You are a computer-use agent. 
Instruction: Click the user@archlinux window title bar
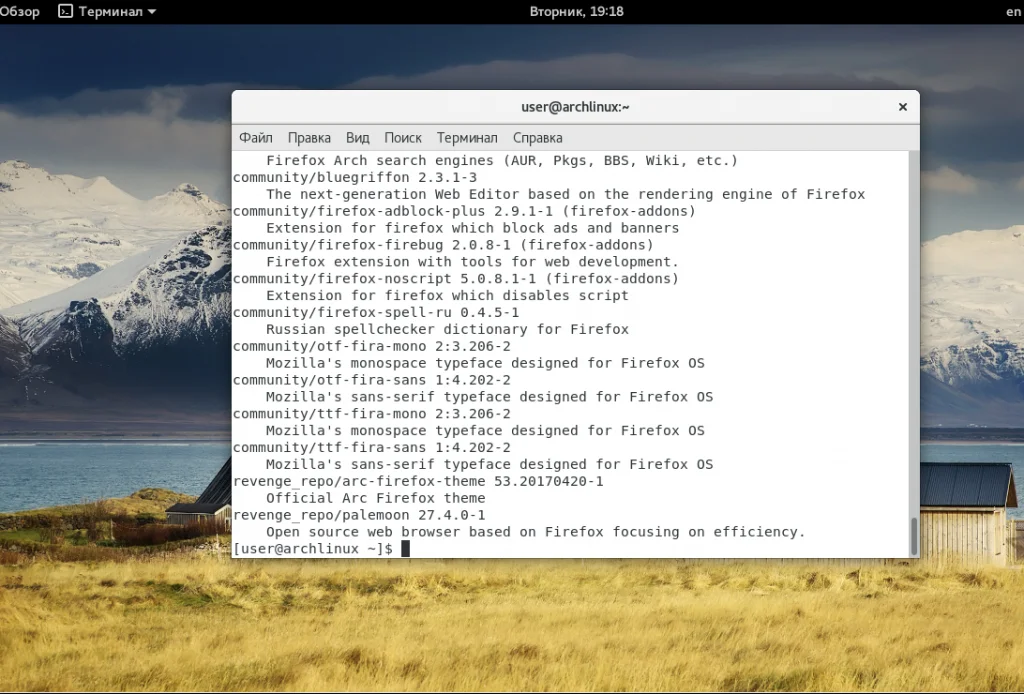(x=575, y=107)
